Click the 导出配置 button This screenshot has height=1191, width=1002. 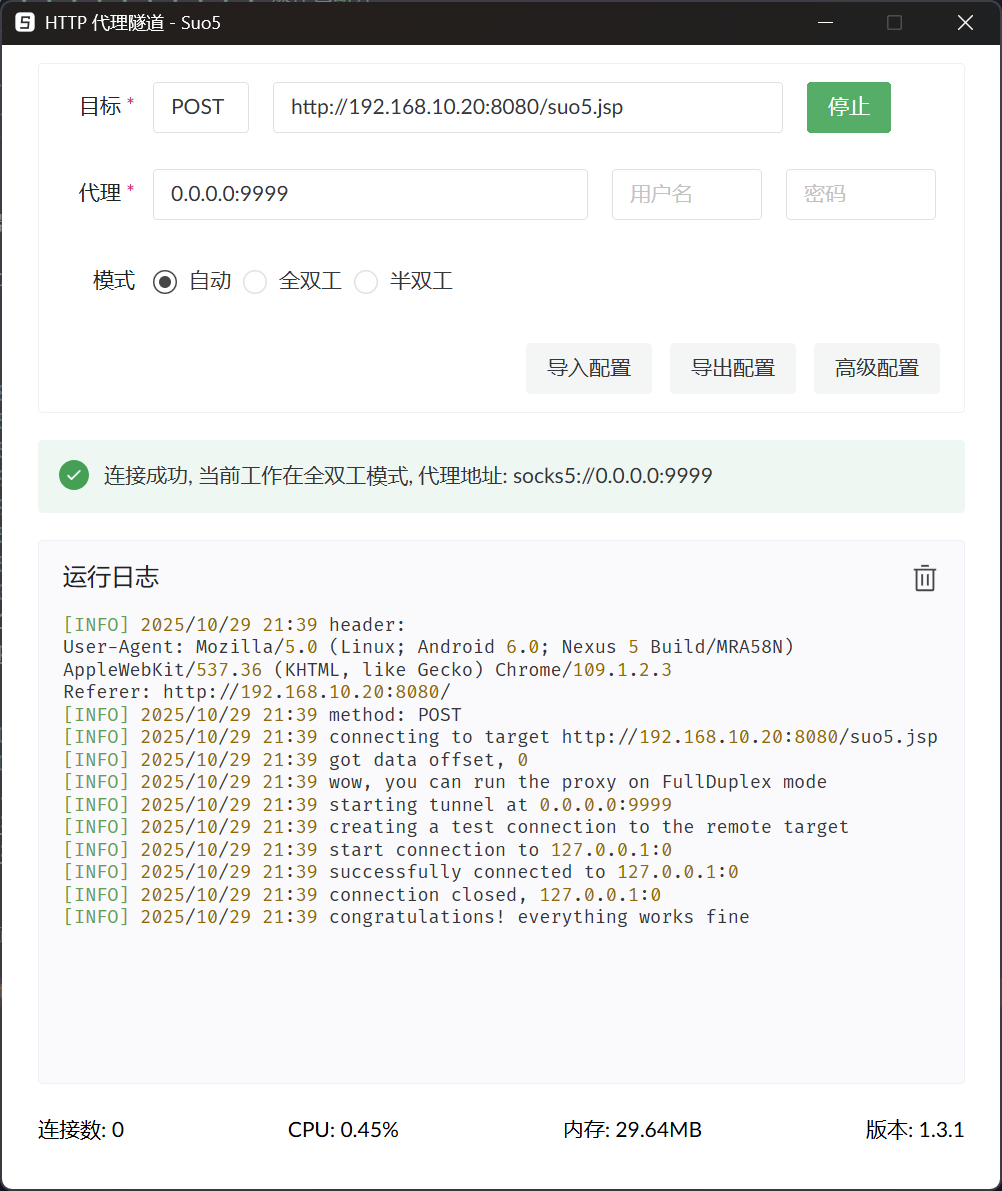[732, 368]
